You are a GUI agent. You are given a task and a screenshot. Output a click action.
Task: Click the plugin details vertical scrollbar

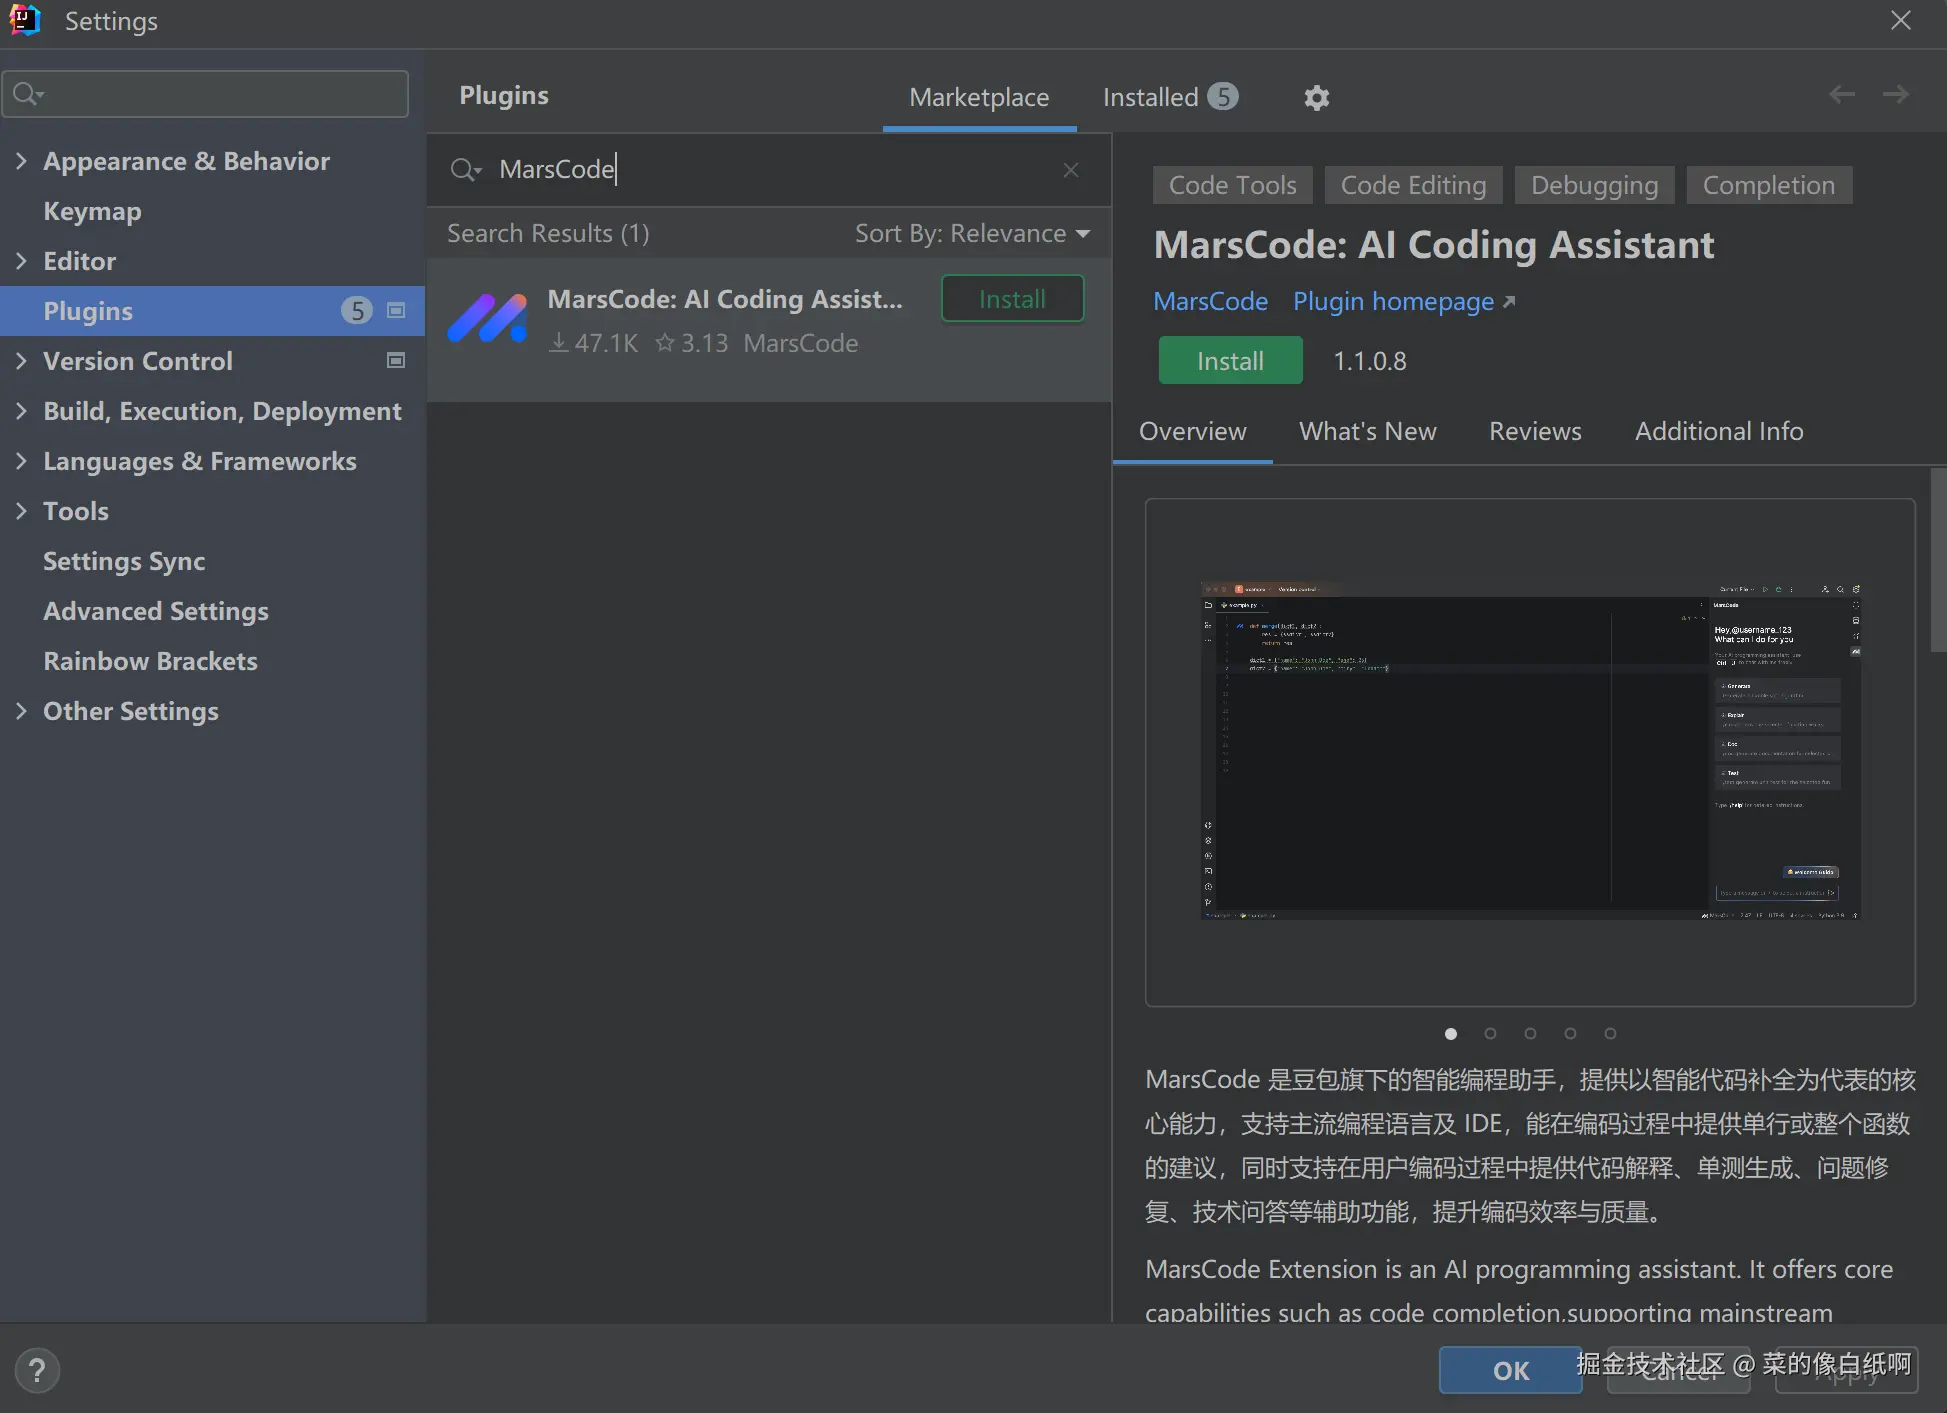[x=1937, y=560]
